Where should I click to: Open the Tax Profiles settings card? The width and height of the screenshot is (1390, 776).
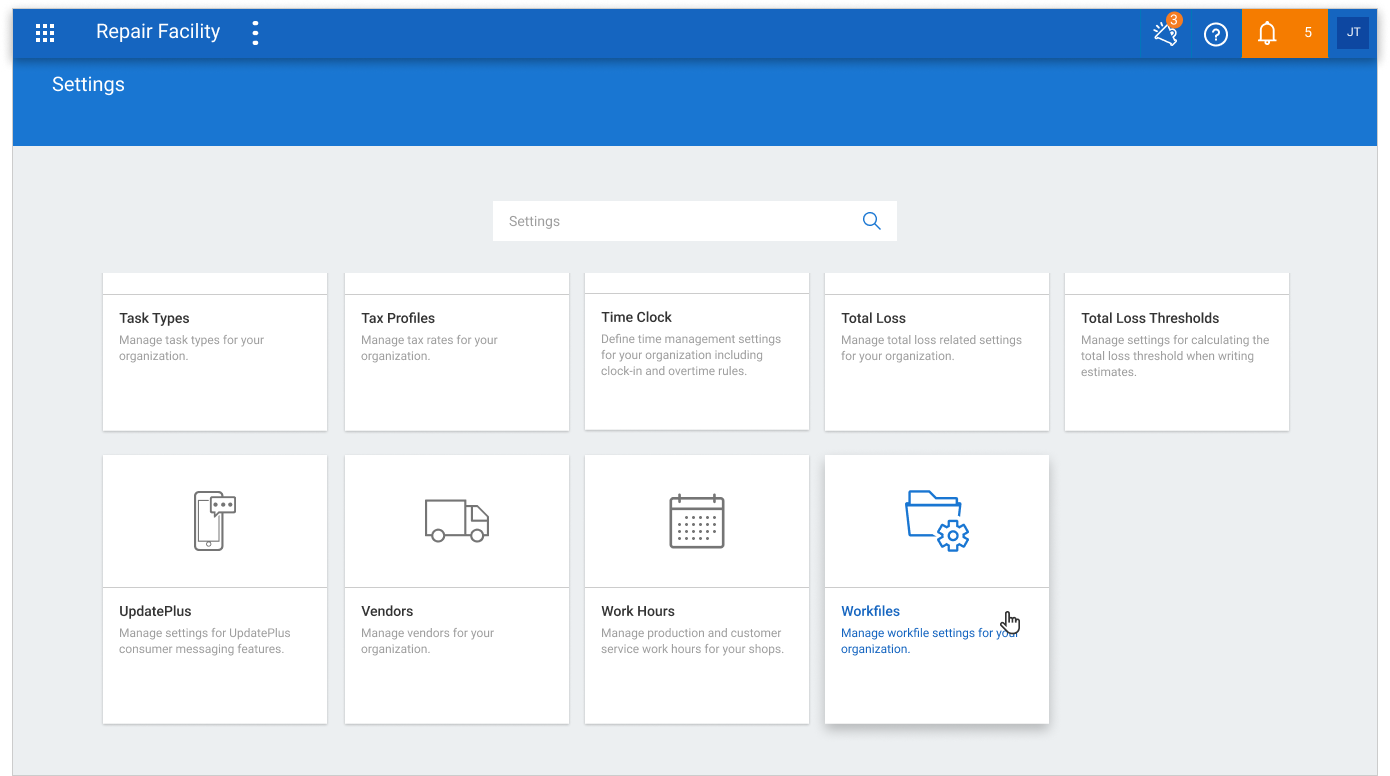click(457, 352)
